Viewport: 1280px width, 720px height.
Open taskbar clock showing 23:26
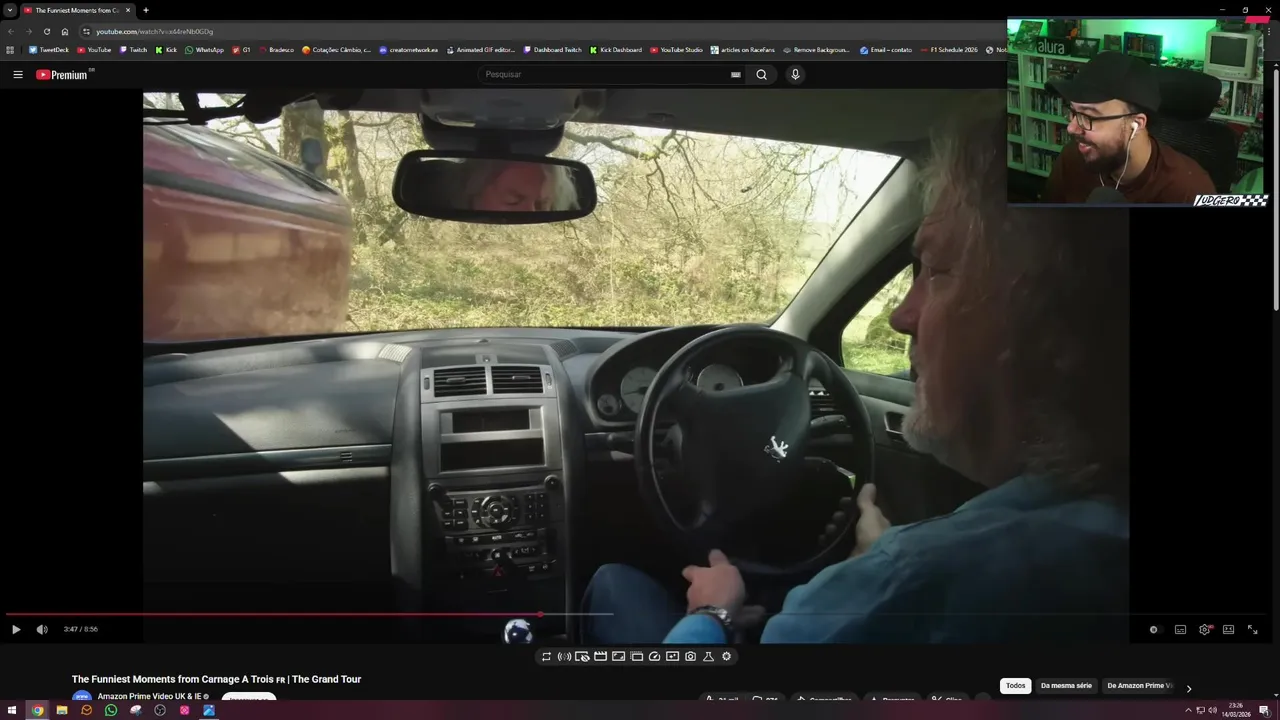(x=1238, y=711)
